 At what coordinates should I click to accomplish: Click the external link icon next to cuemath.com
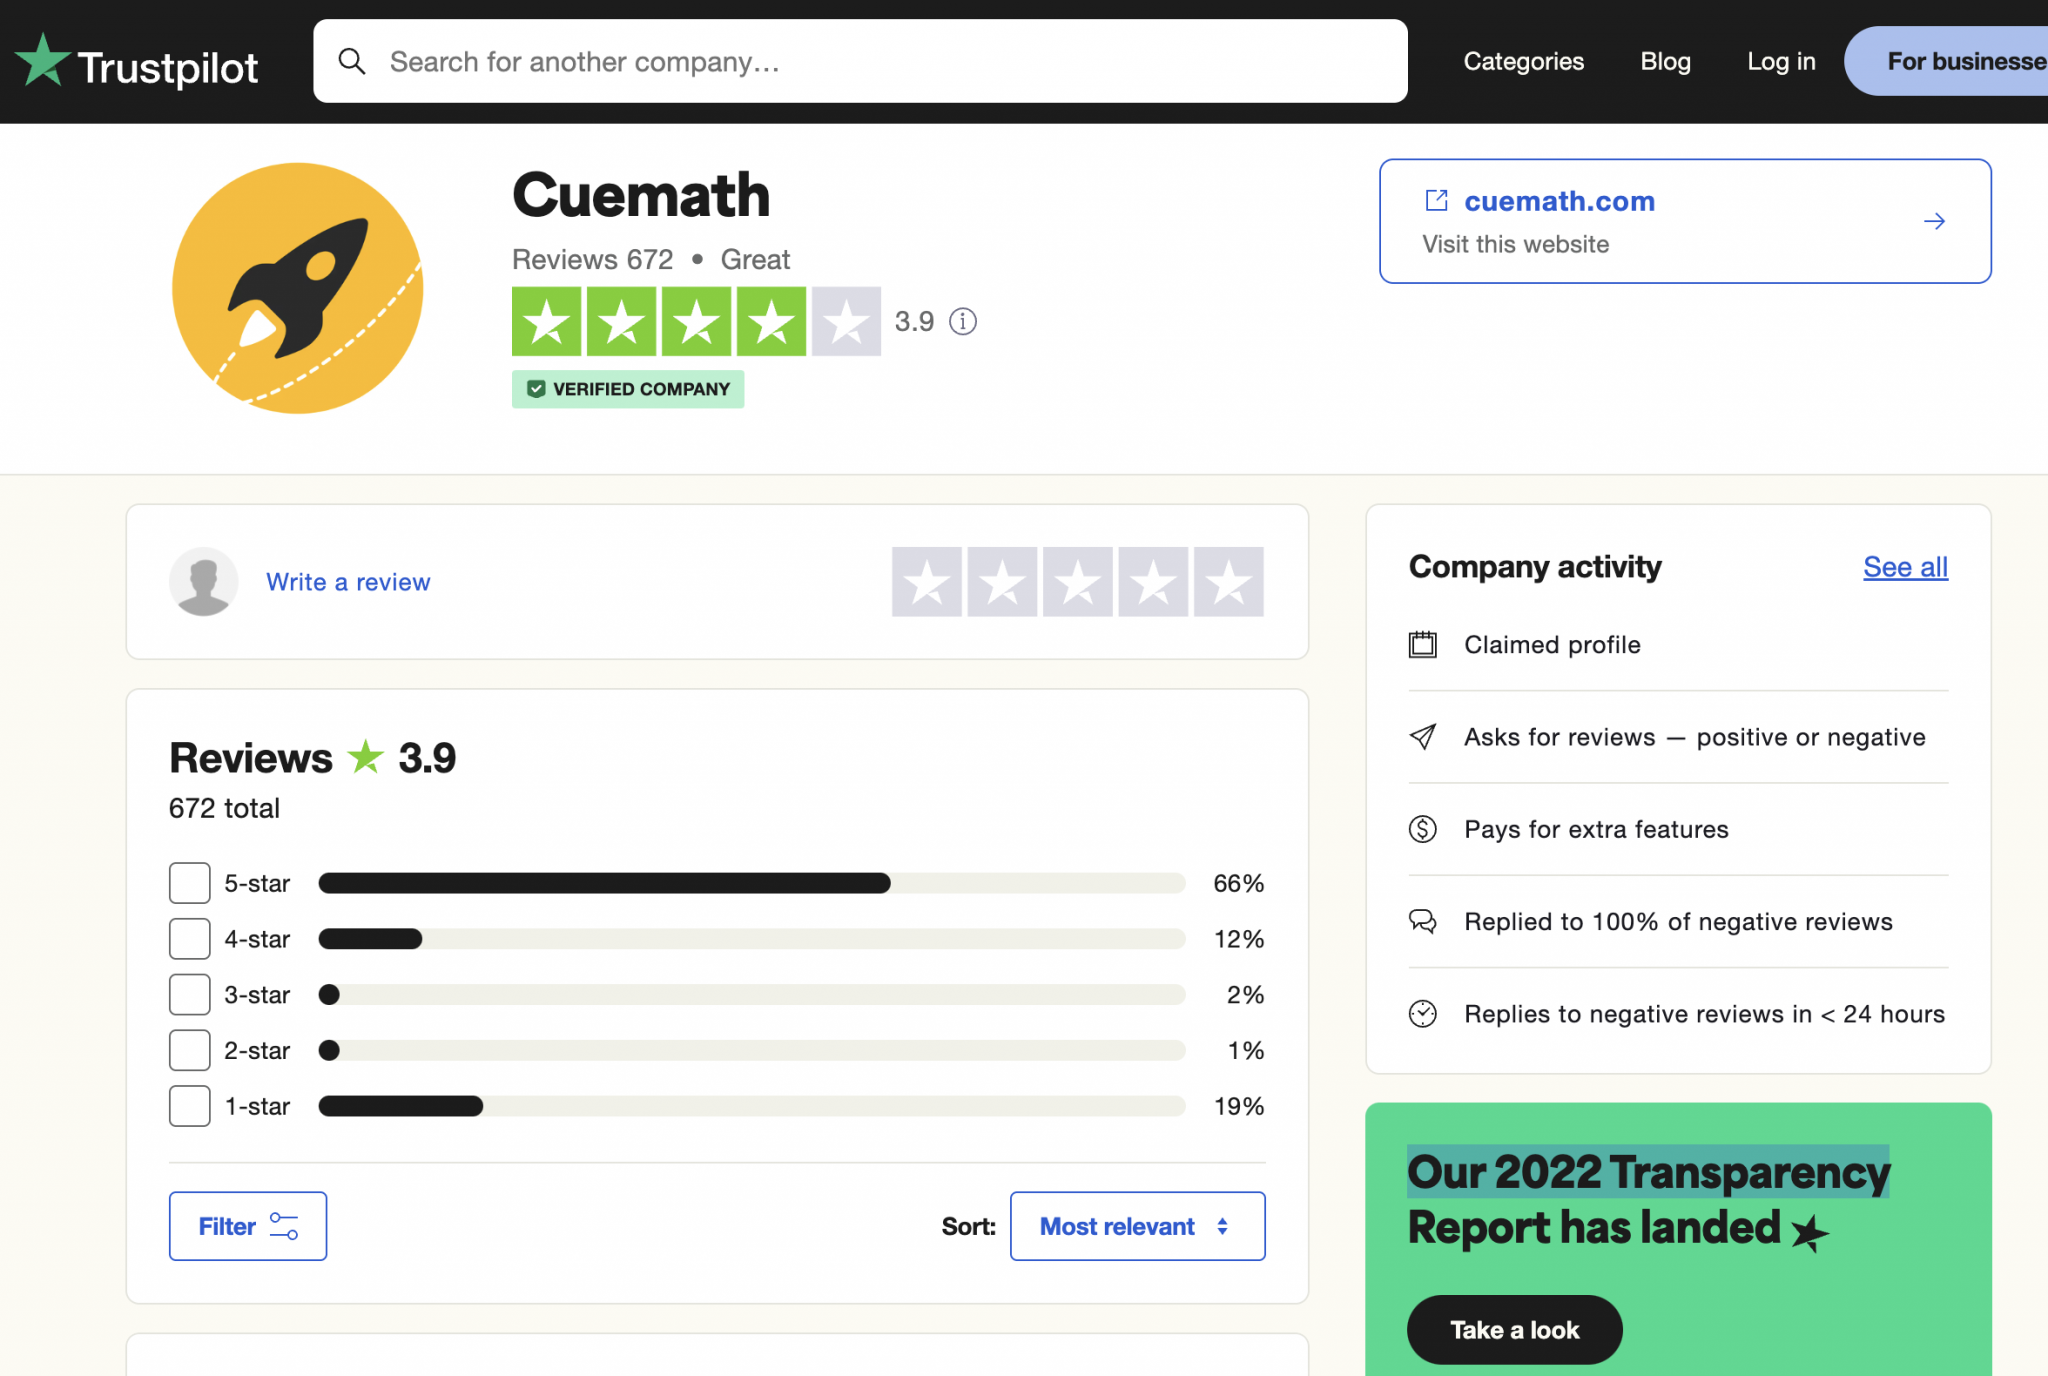[1436, 200]
